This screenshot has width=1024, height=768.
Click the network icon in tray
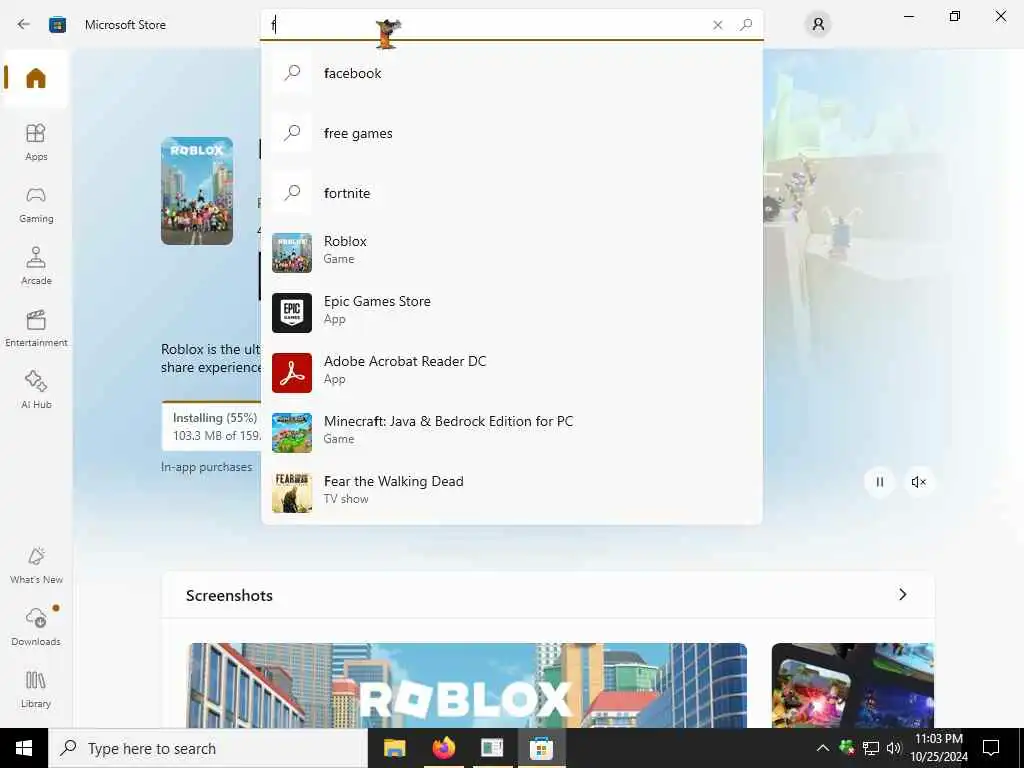(x=871, y=748)
